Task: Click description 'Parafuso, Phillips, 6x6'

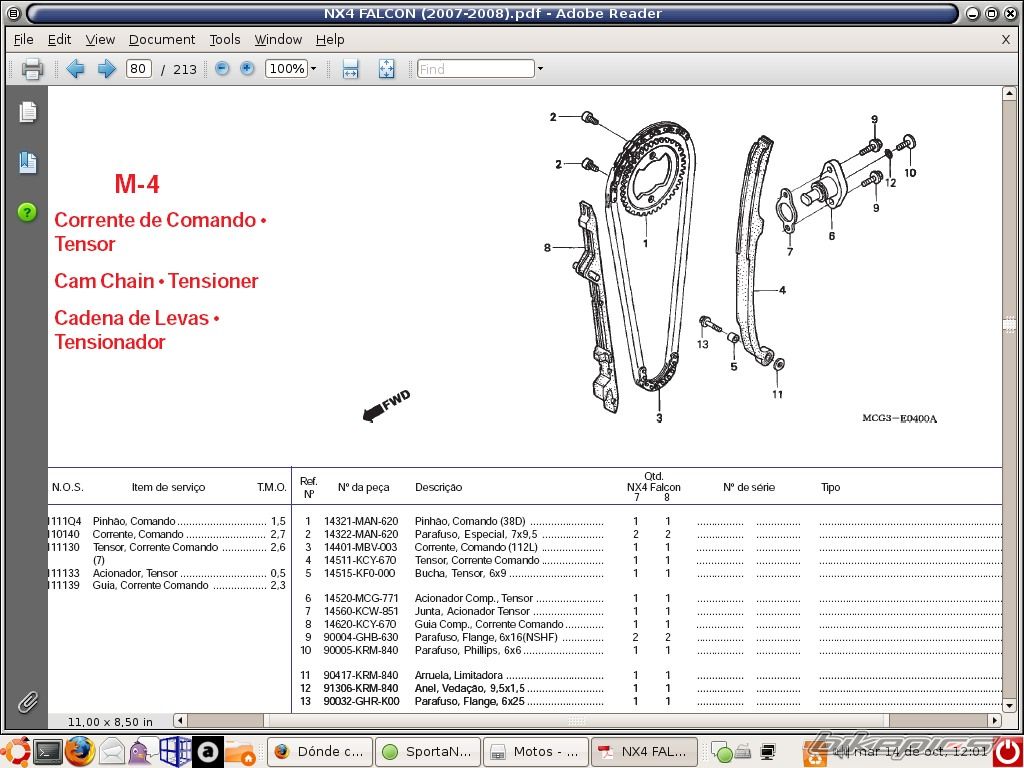Action: (x=468, y=650)
